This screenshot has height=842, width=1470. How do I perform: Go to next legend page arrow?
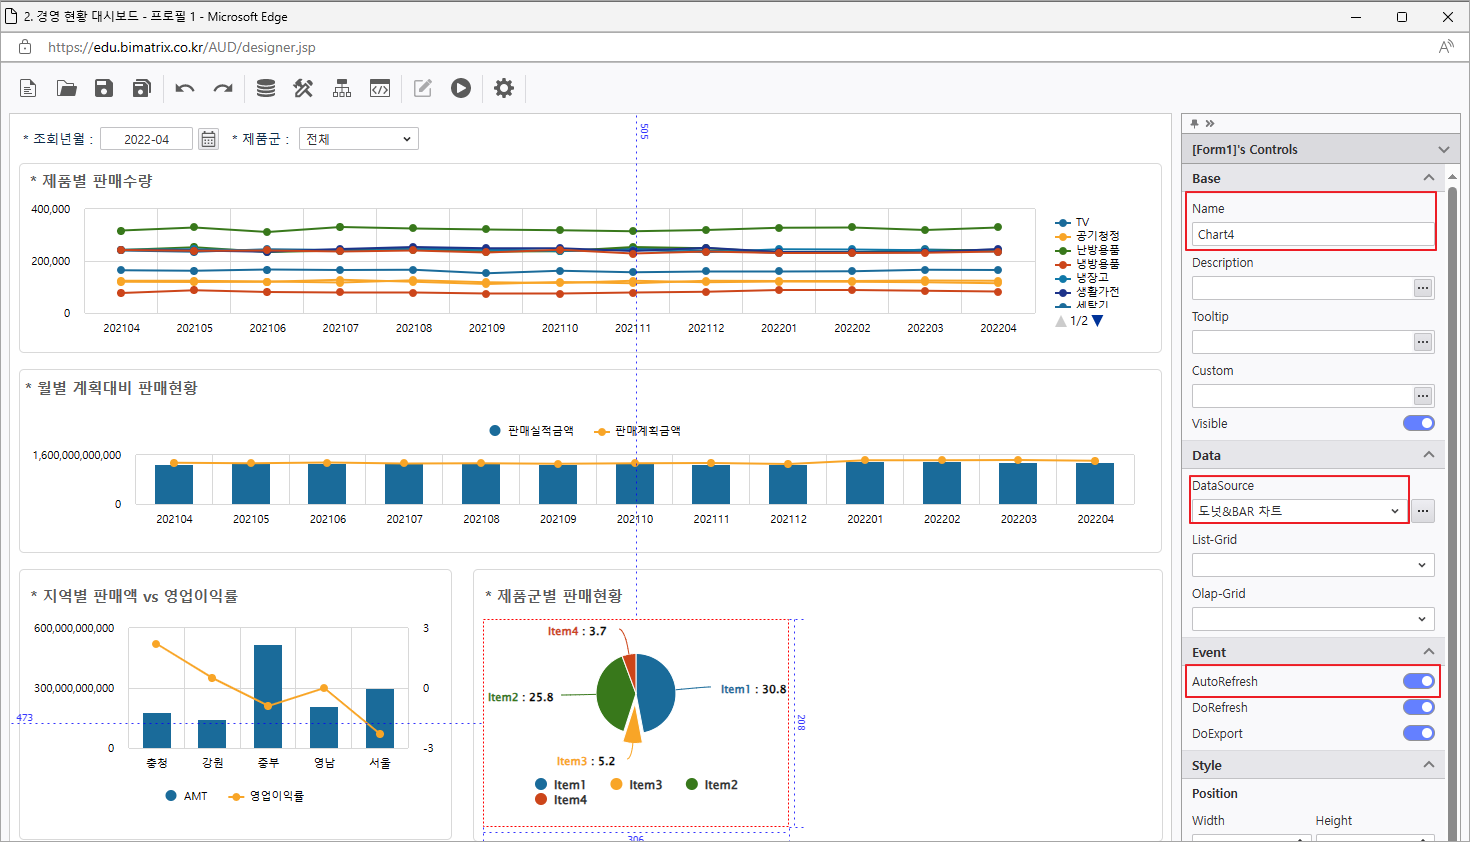point(1097,321)
